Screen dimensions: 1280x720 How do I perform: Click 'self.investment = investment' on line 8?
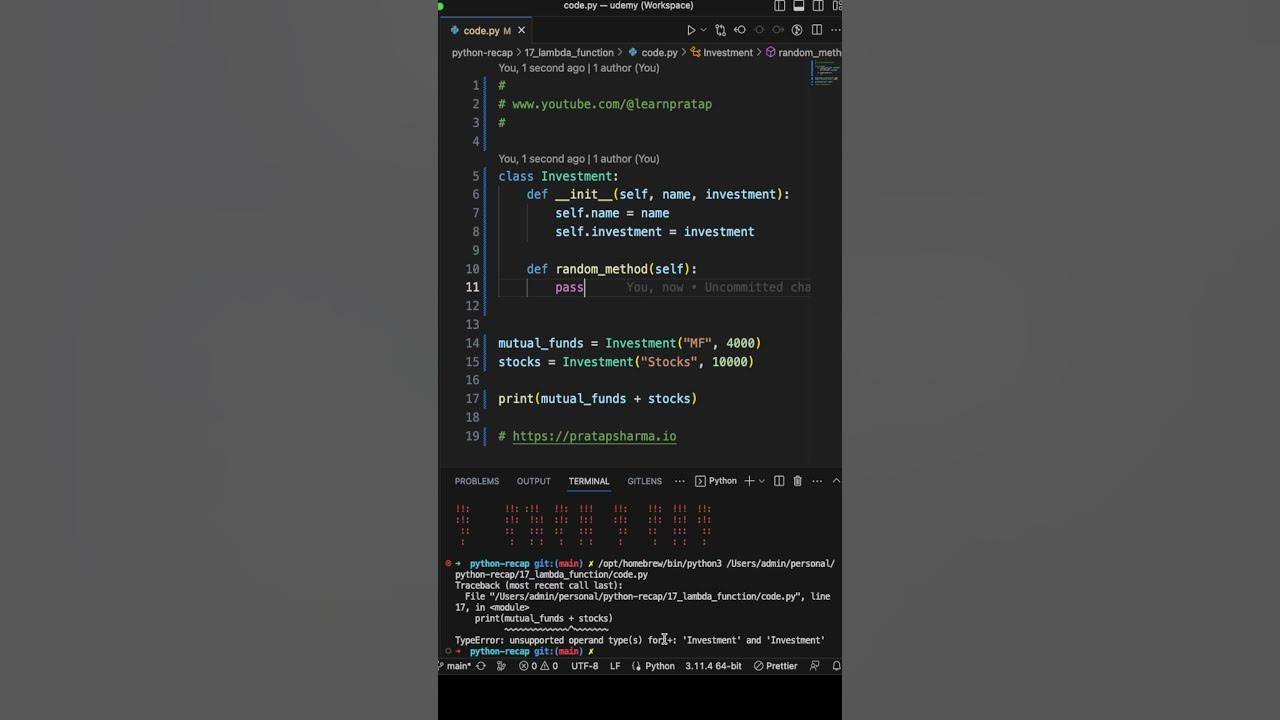click(x=655, y=232)
